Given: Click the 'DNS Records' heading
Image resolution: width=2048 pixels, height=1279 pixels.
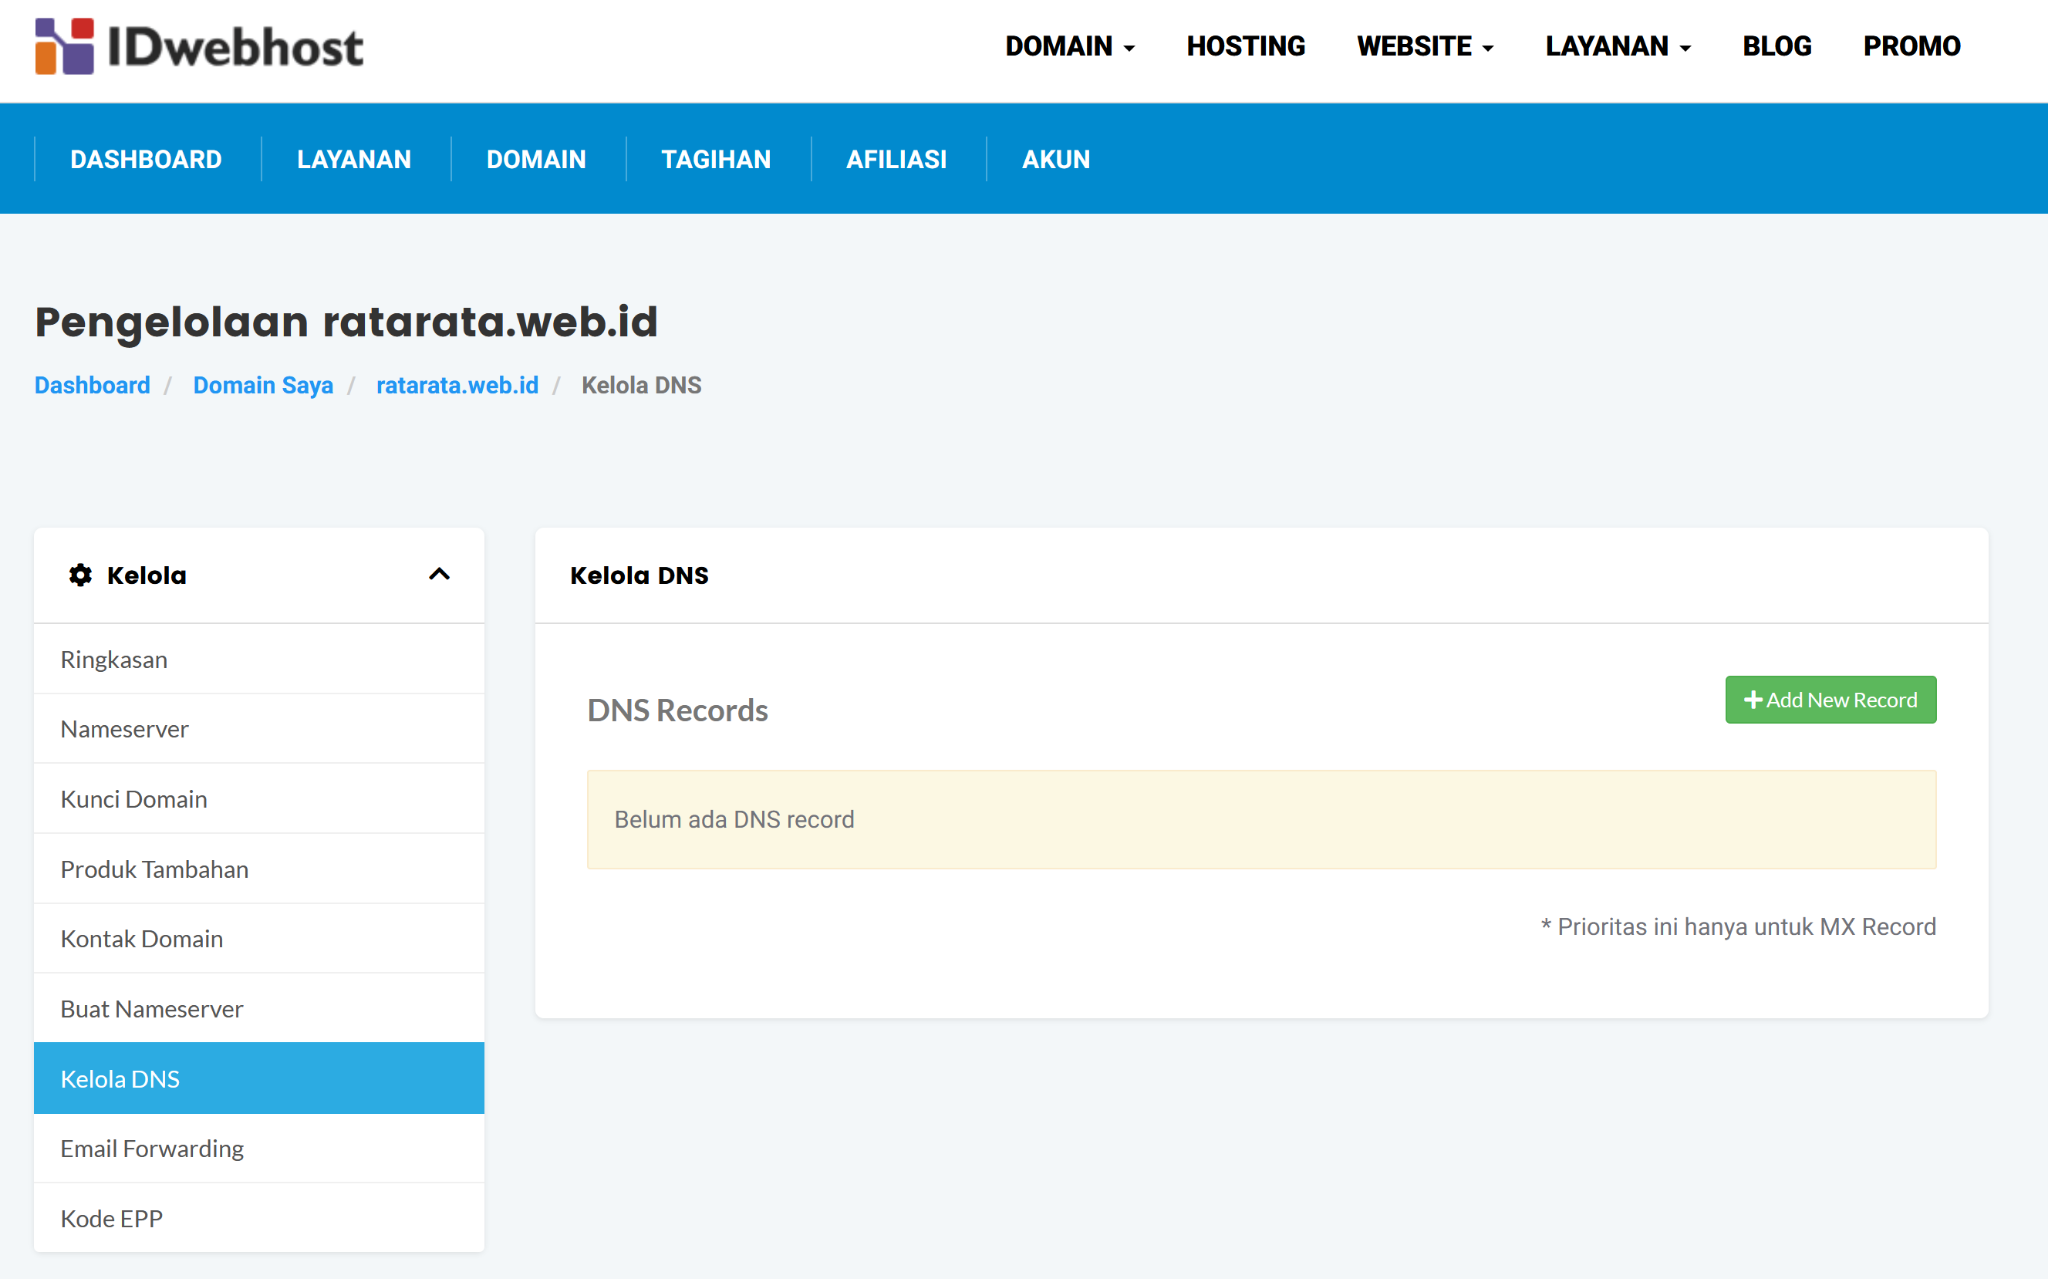Looking at the screenshot, I should pyautogui.click(x=677, y=710).
